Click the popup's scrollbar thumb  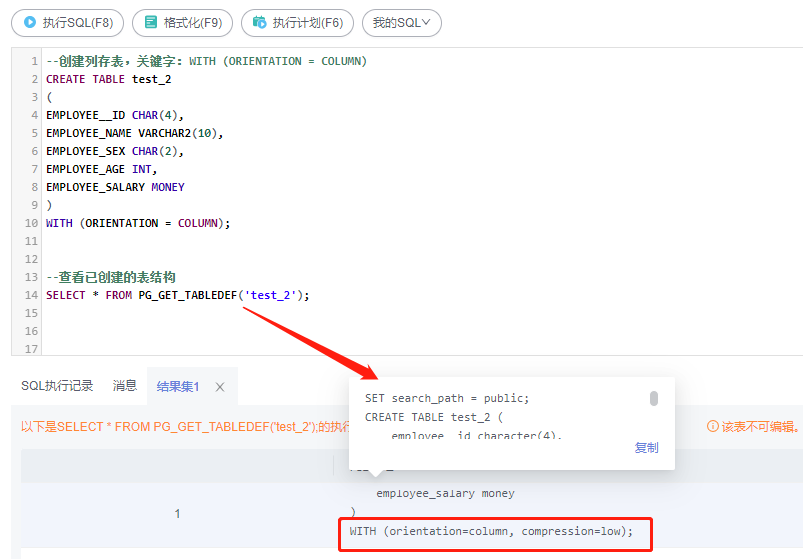click(653, 398)
